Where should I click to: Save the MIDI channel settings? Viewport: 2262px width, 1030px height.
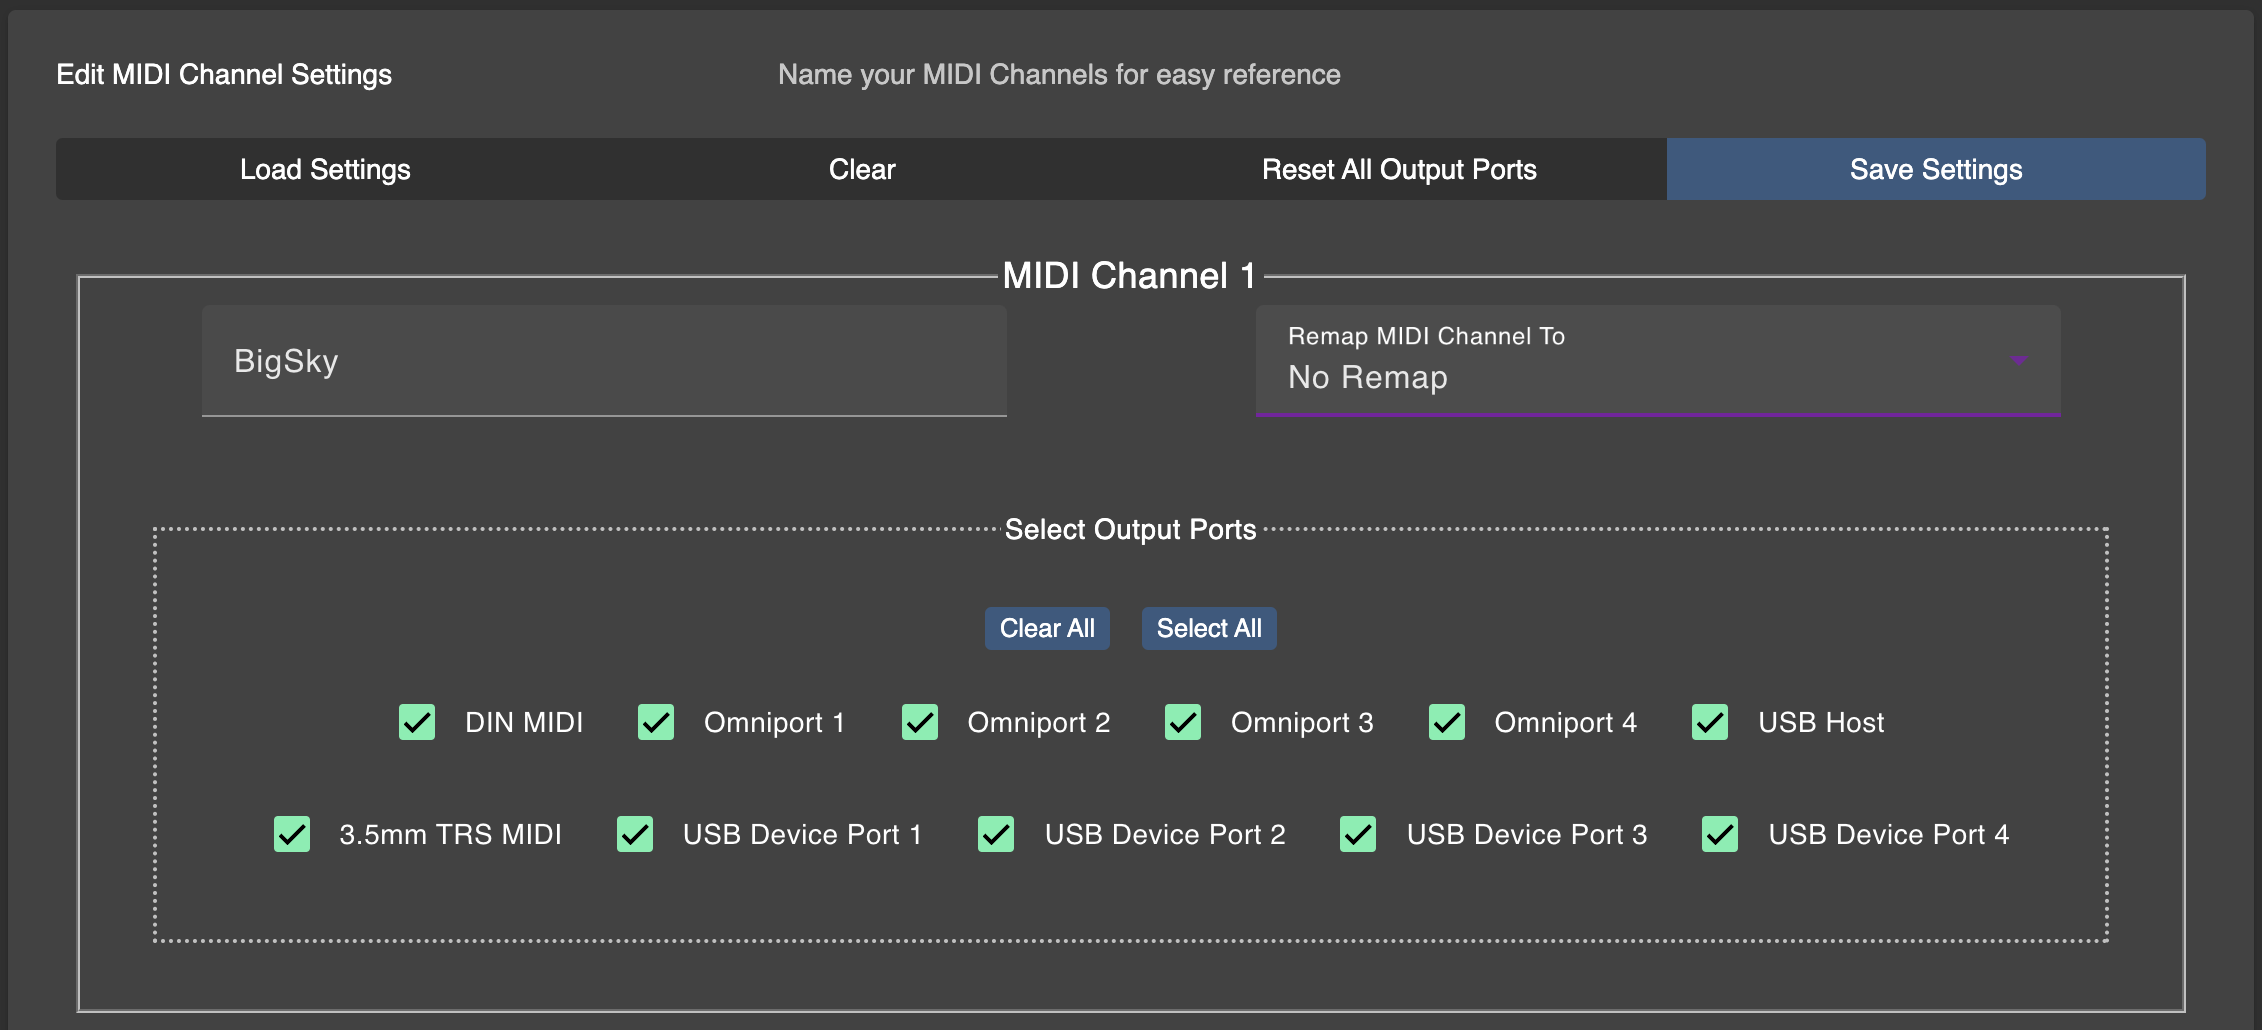pos(1935,169)
